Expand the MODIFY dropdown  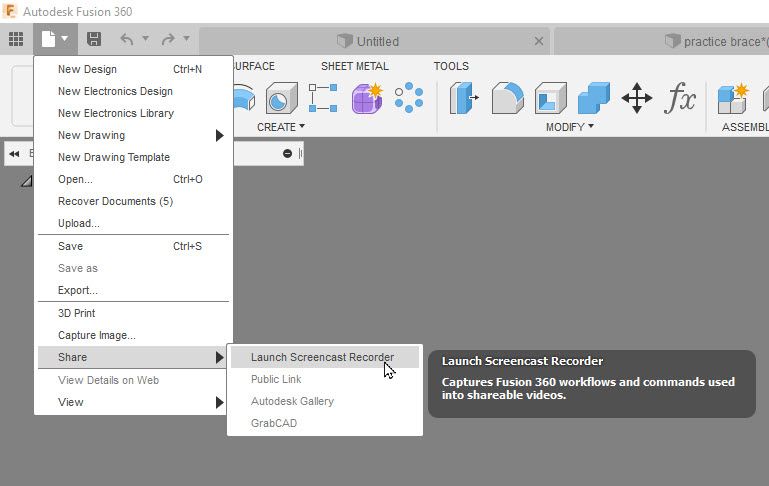(x=570, y=127)
